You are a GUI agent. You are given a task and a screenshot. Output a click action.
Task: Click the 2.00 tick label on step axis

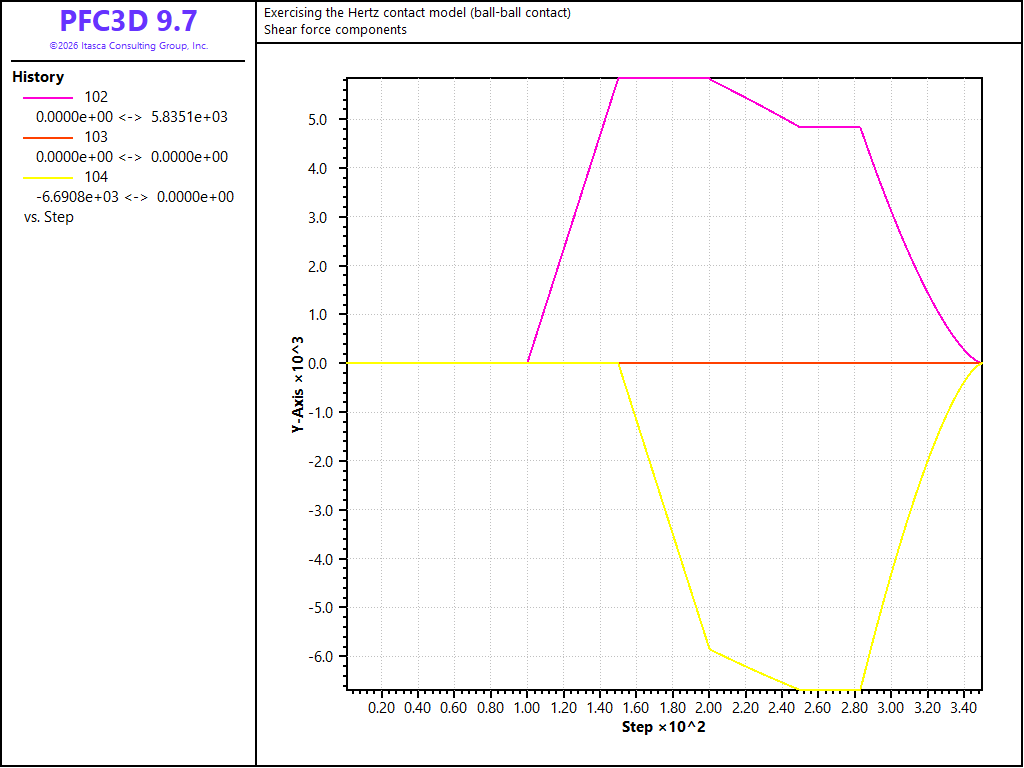709,708
